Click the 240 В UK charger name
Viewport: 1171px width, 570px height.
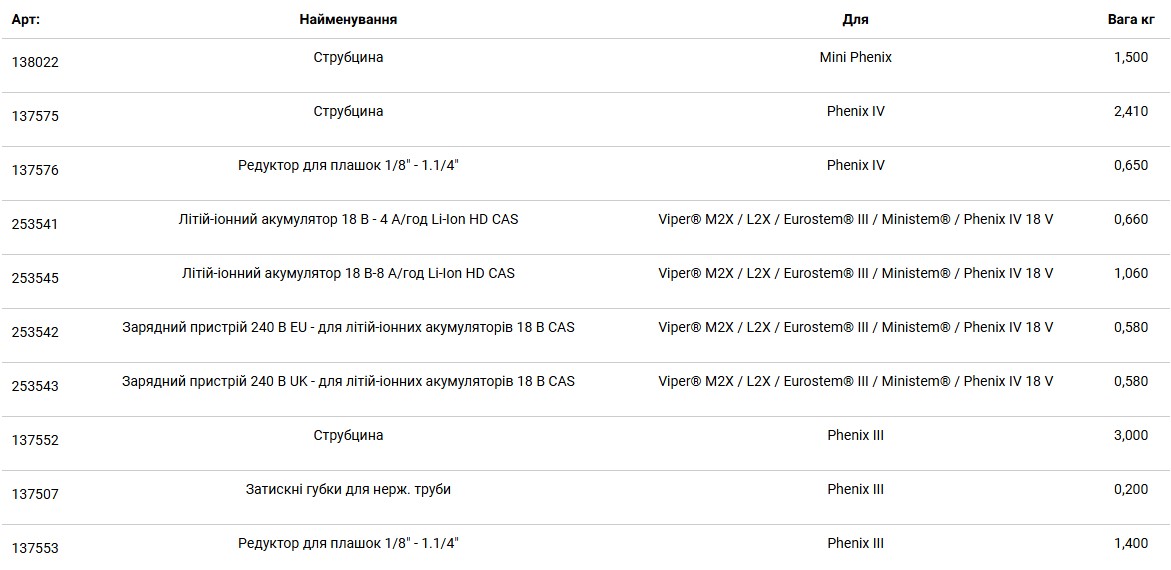(348, 381)
